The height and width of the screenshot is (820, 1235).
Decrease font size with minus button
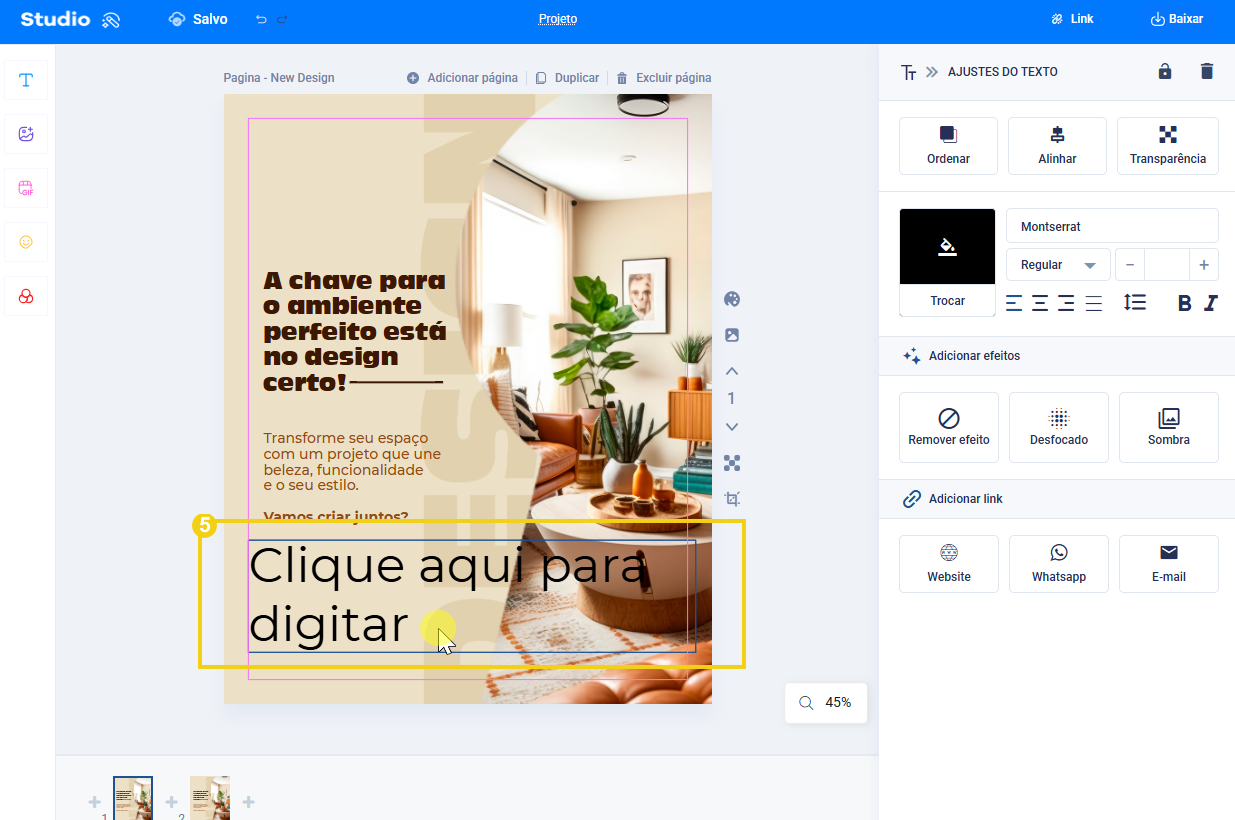coord(1130,265)
